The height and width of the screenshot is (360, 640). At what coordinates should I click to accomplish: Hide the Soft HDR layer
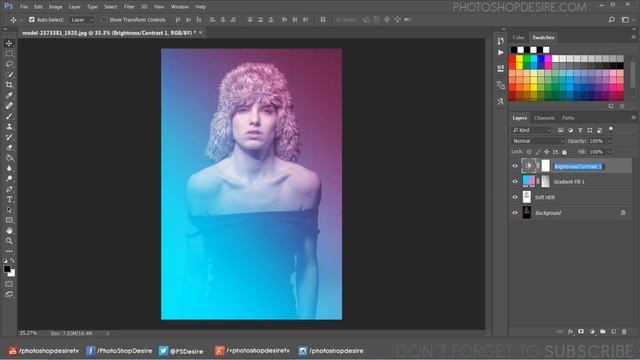pos(515,197)
